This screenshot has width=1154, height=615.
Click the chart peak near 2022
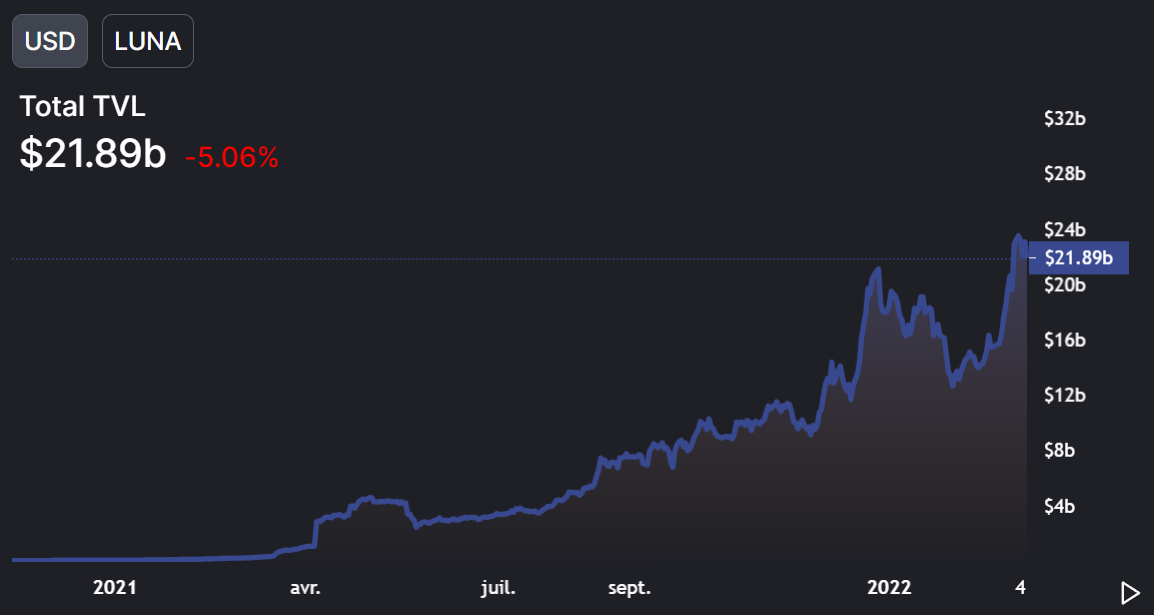point(878,268)
